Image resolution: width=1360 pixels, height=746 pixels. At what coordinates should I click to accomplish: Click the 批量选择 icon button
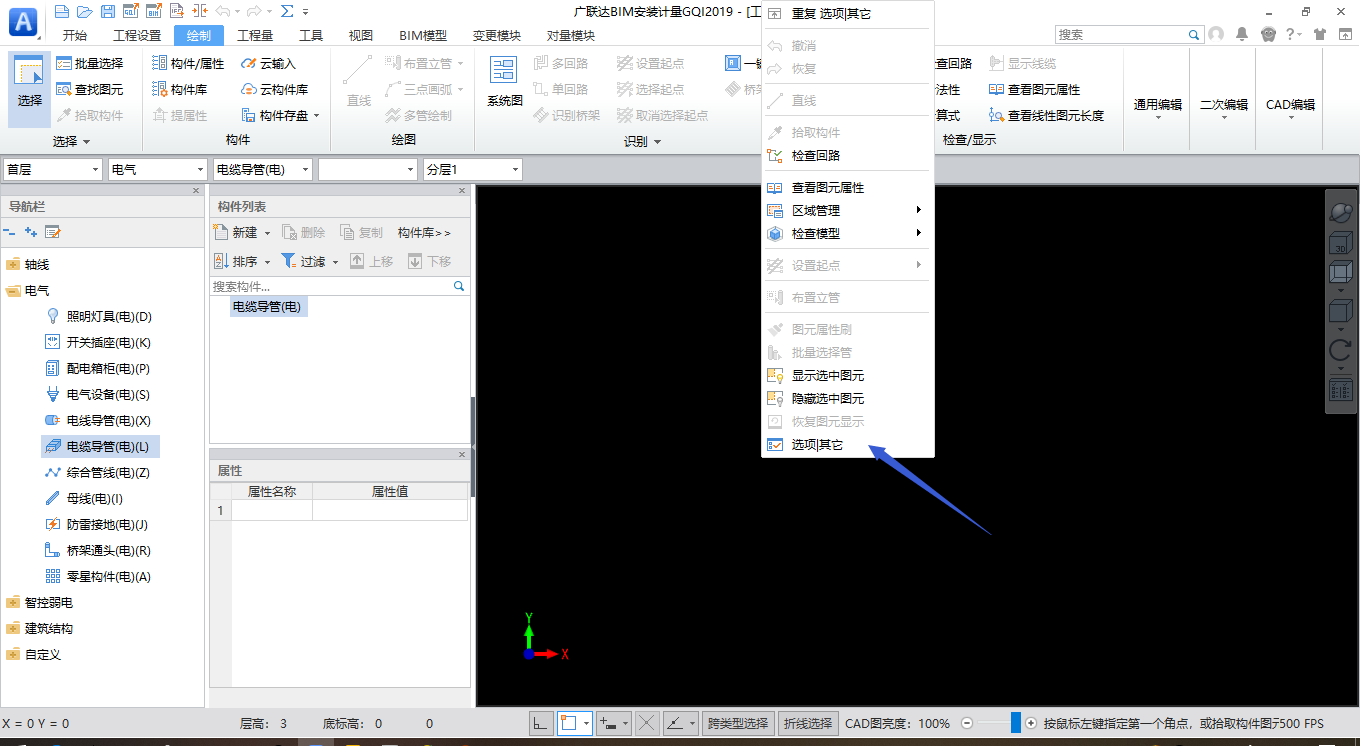click(90, 63)
